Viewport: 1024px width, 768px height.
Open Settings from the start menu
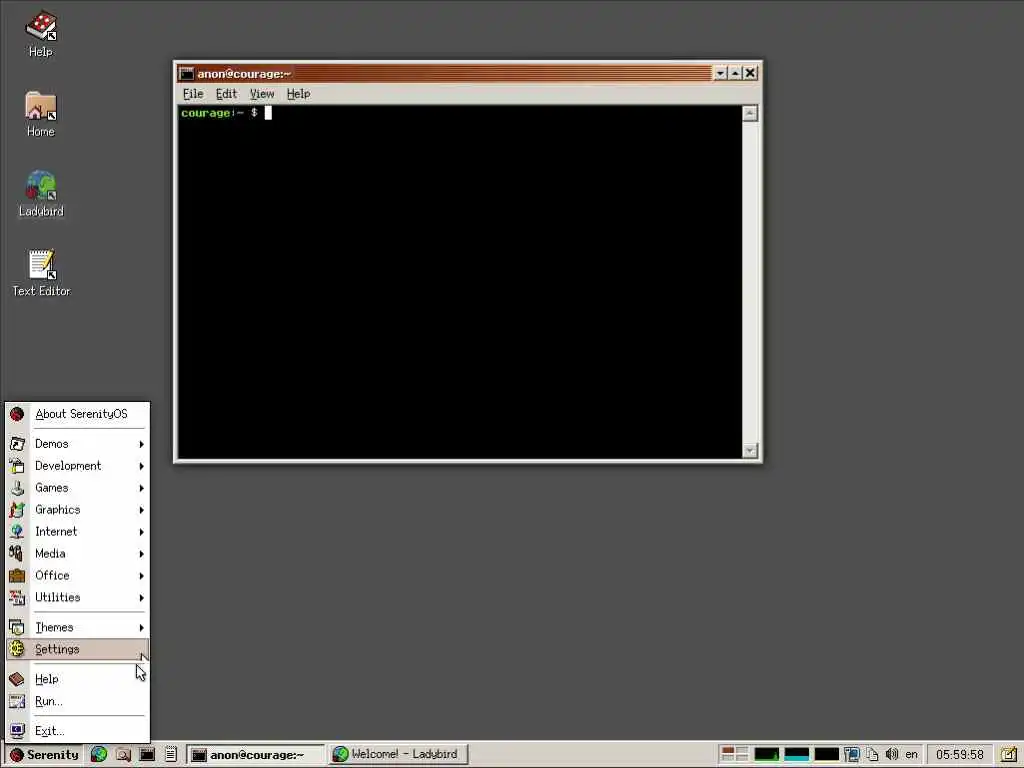tap(78, 649)
